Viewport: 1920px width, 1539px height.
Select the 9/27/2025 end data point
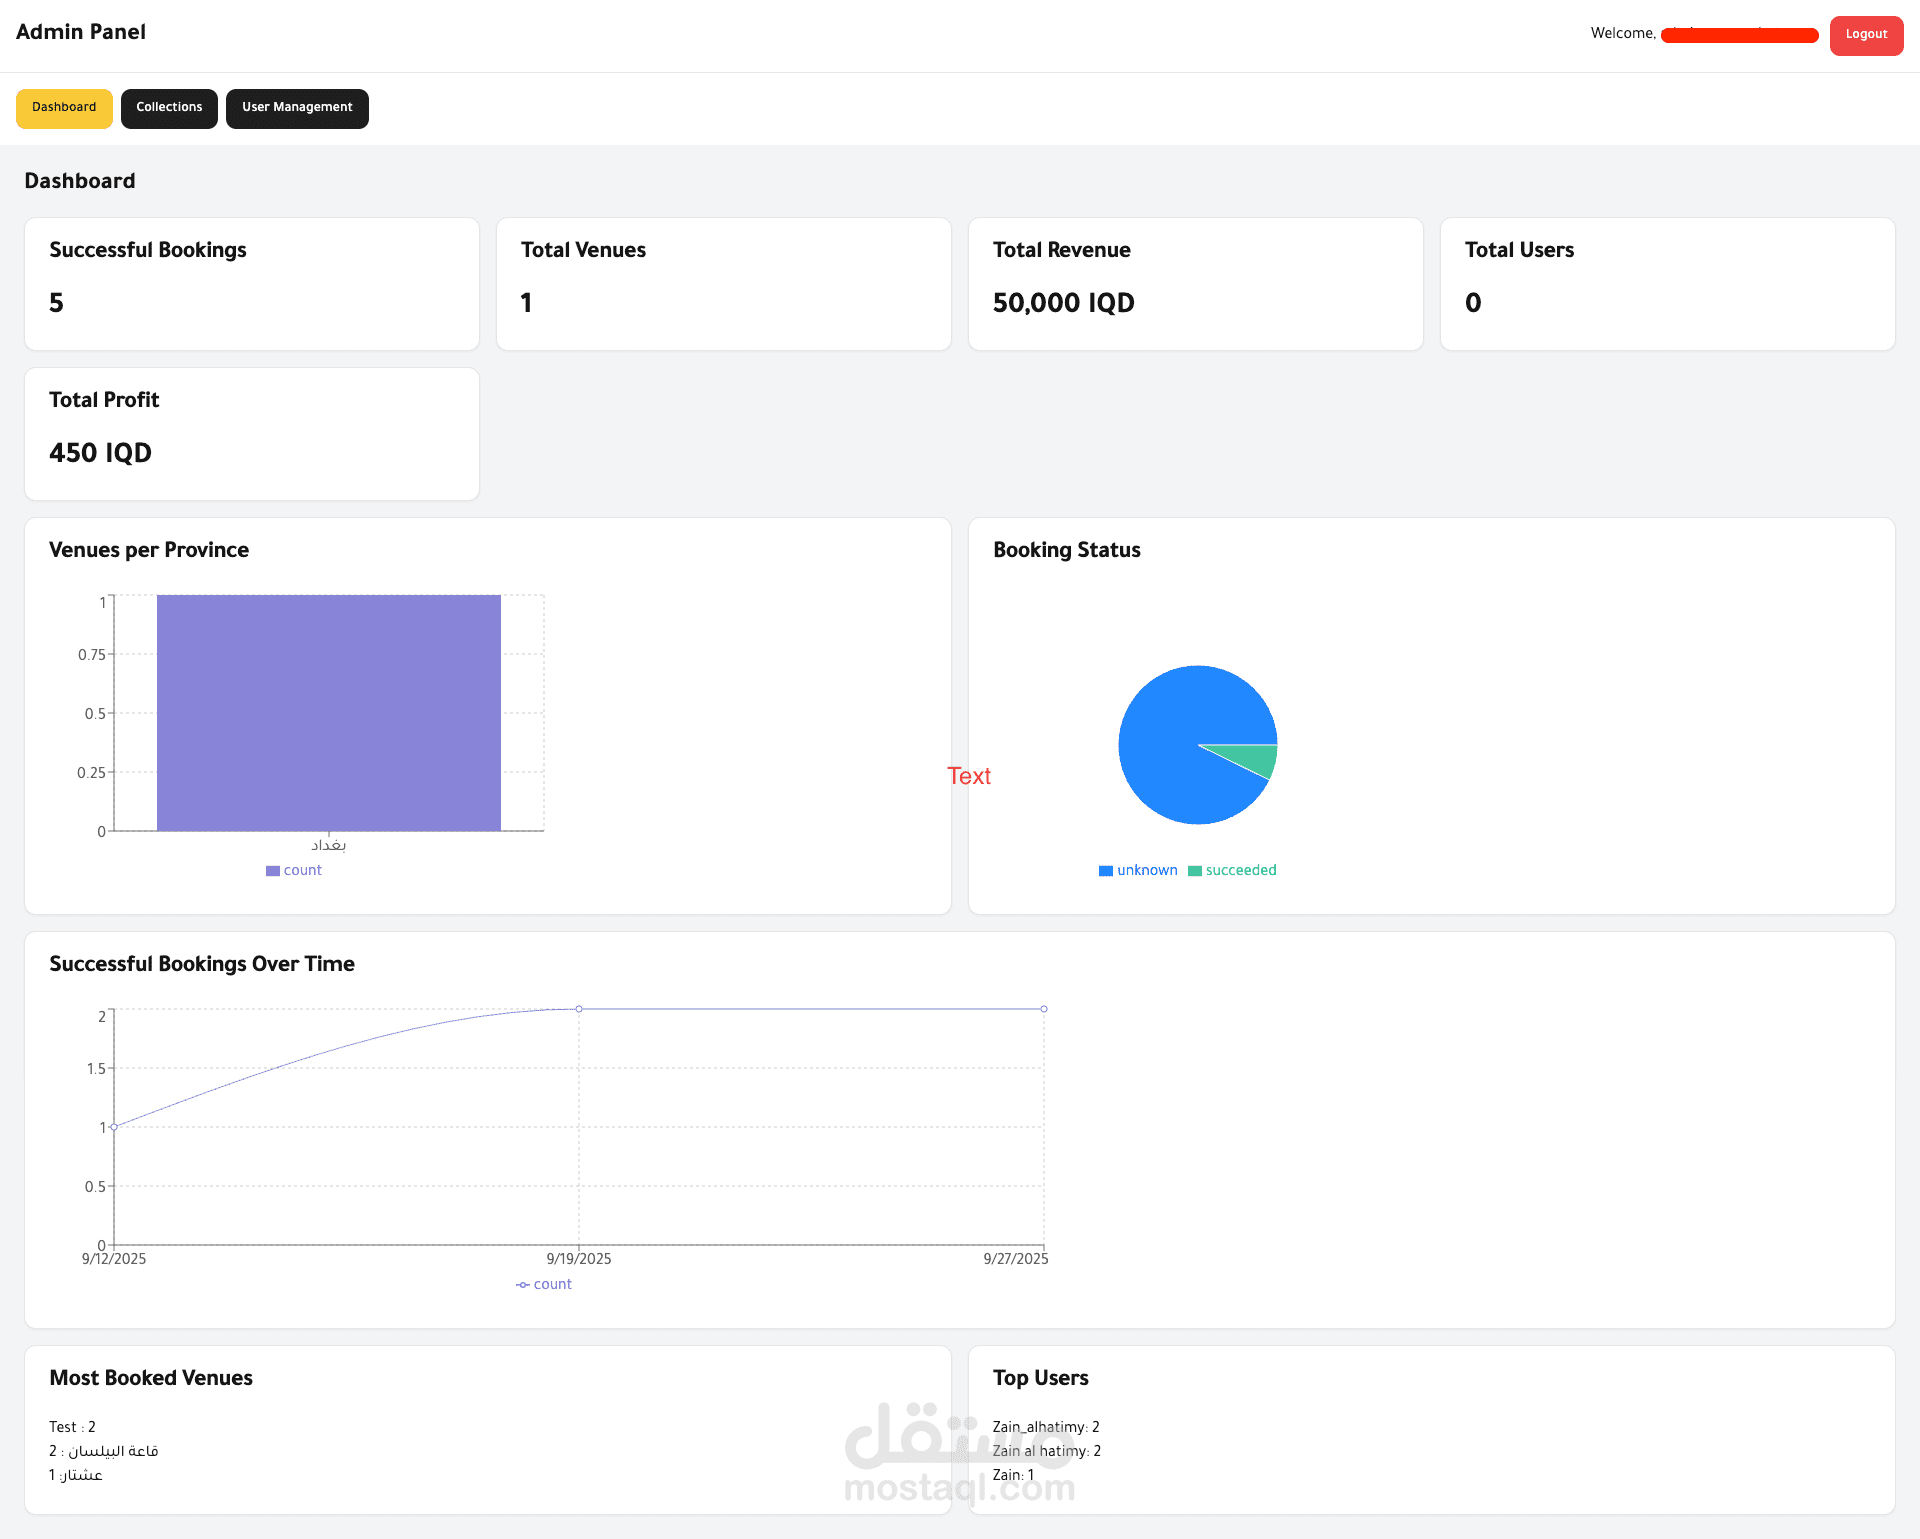click(1044, 1009)
